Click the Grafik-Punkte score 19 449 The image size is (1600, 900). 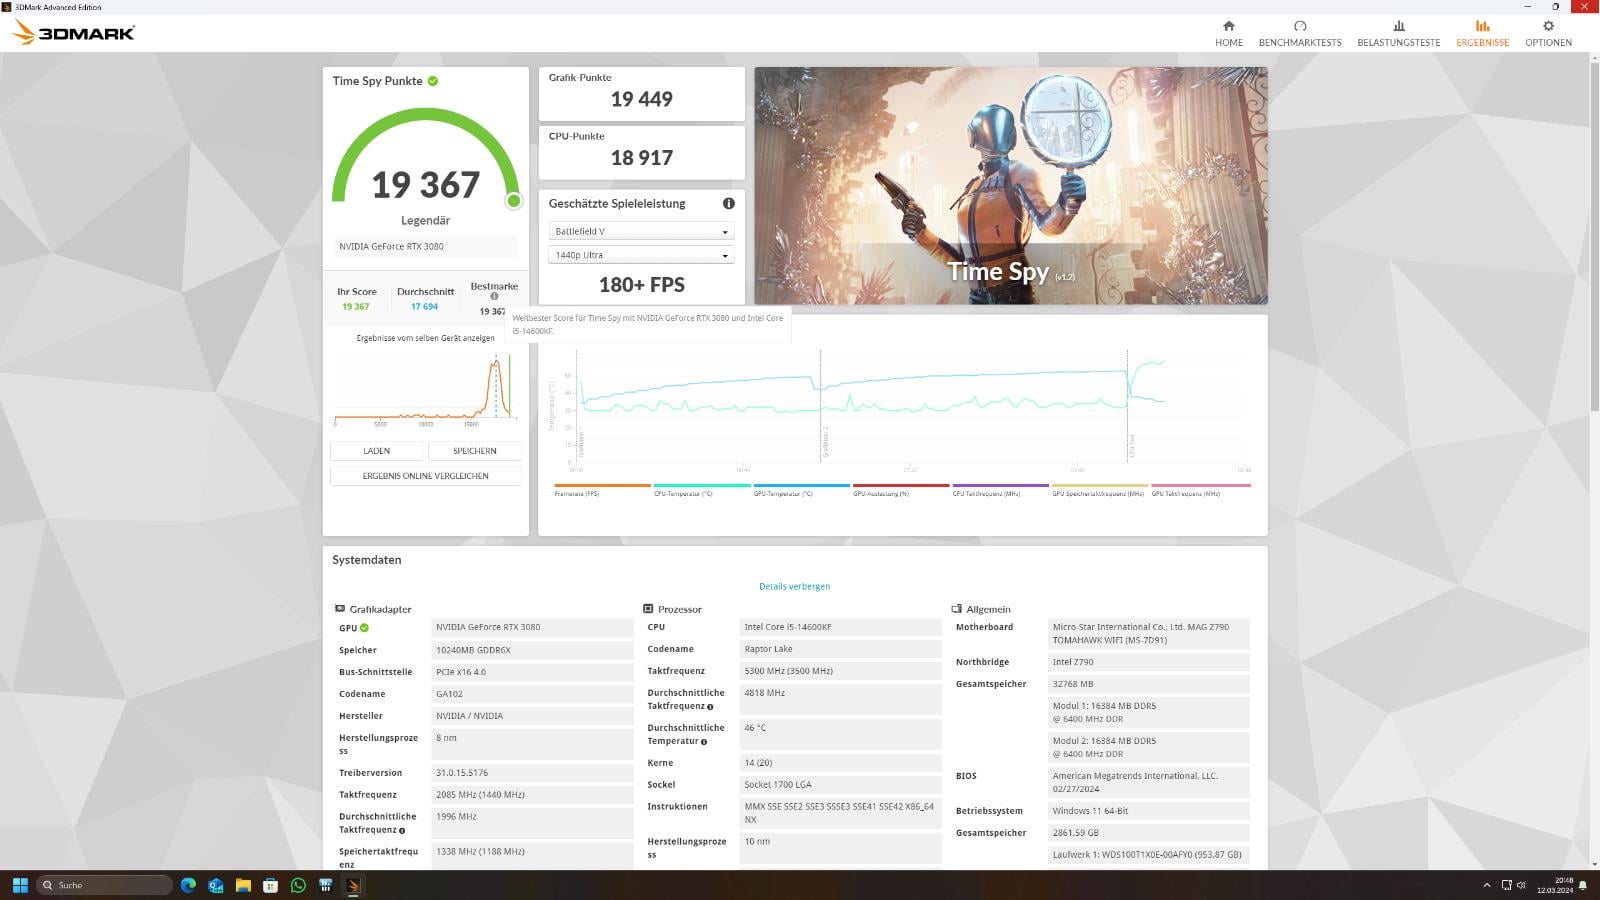642,99
